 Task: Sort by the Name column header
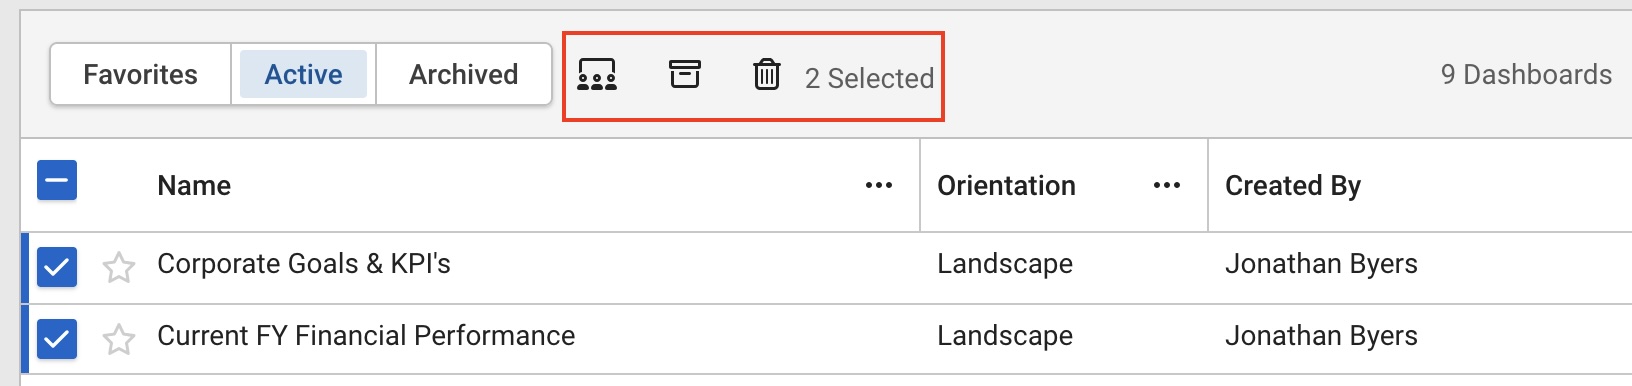[194, 186]
